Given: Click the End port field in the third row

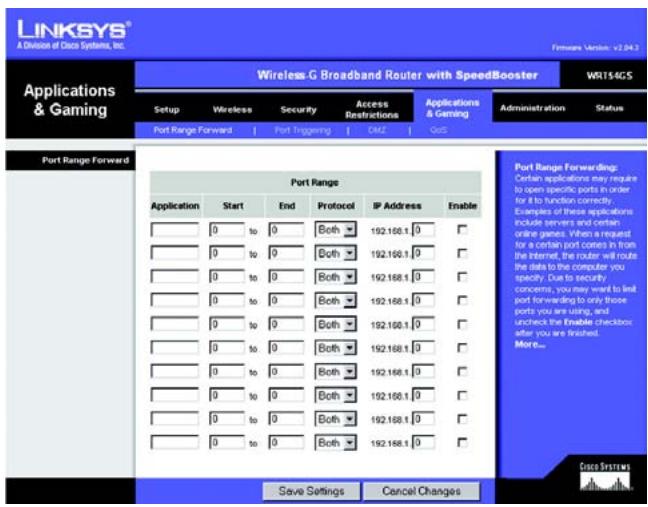Looking at the screenshot, I should [x=286, y=277].
